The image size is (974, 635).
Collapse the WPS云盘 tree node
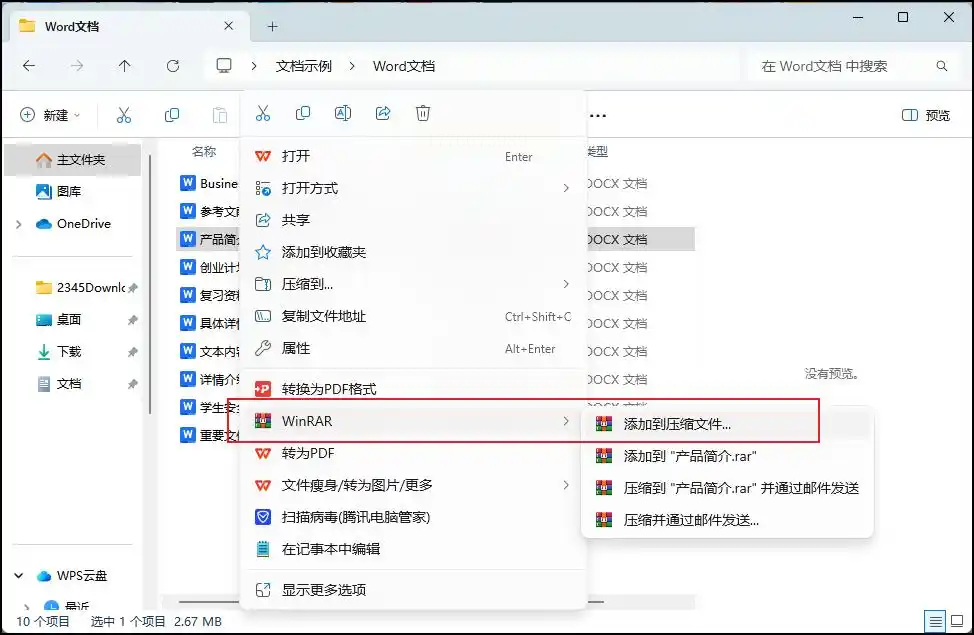(x=19, y=576)
